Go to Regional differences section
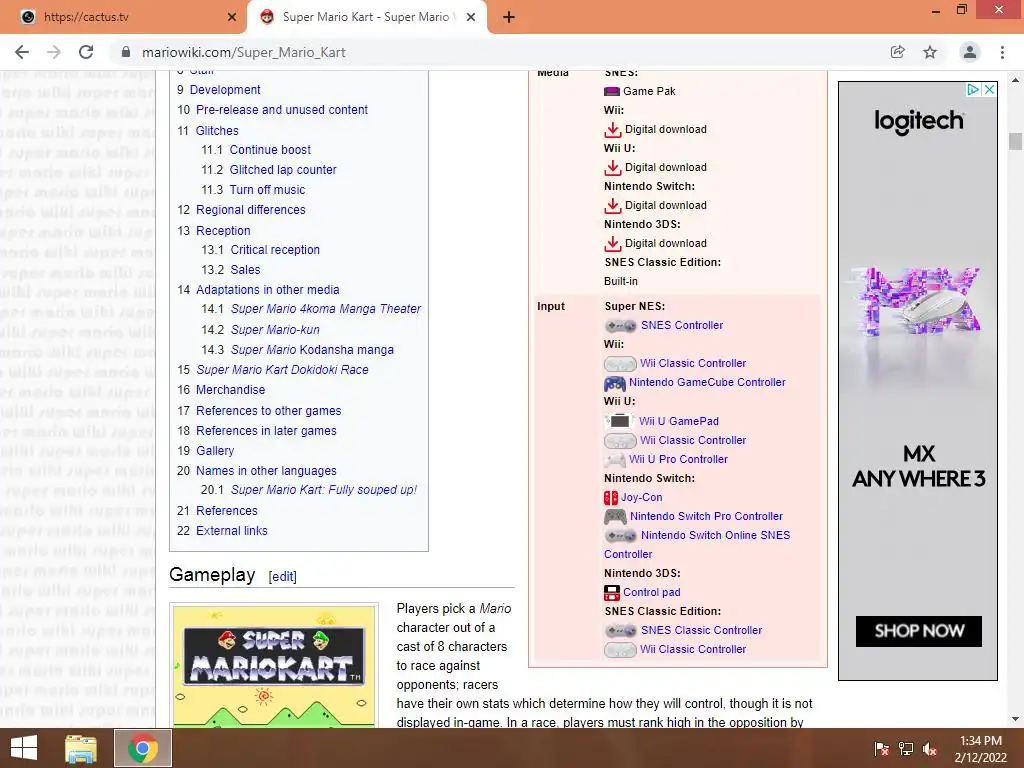Screen dimensions: 1024x768 point(251,210)
